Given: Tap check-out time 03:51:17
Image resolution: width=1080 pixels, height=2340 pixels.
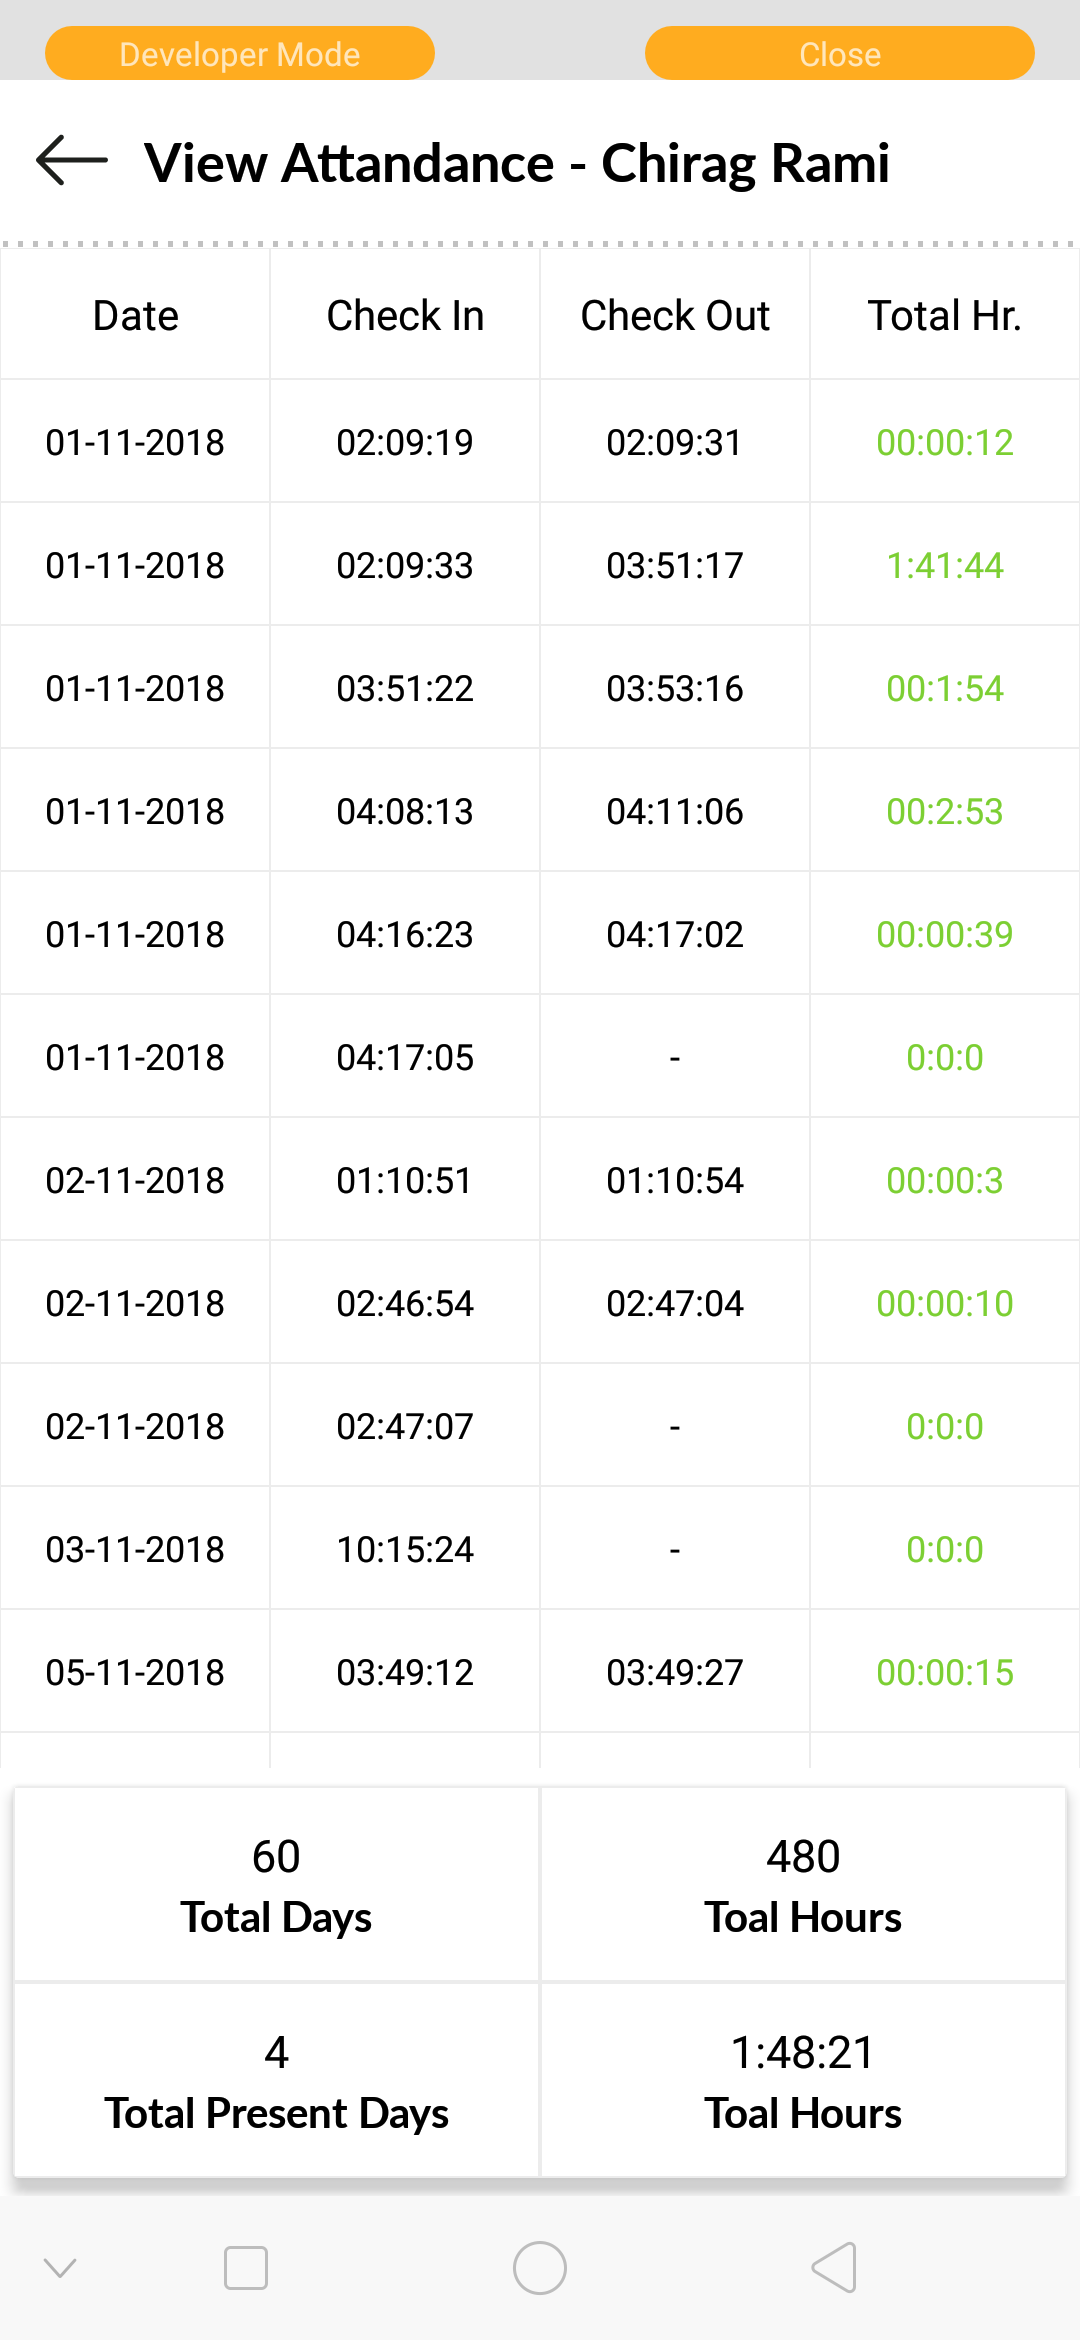Looking at the screenshot, I should pyautogui.click(x=675, y=565).
